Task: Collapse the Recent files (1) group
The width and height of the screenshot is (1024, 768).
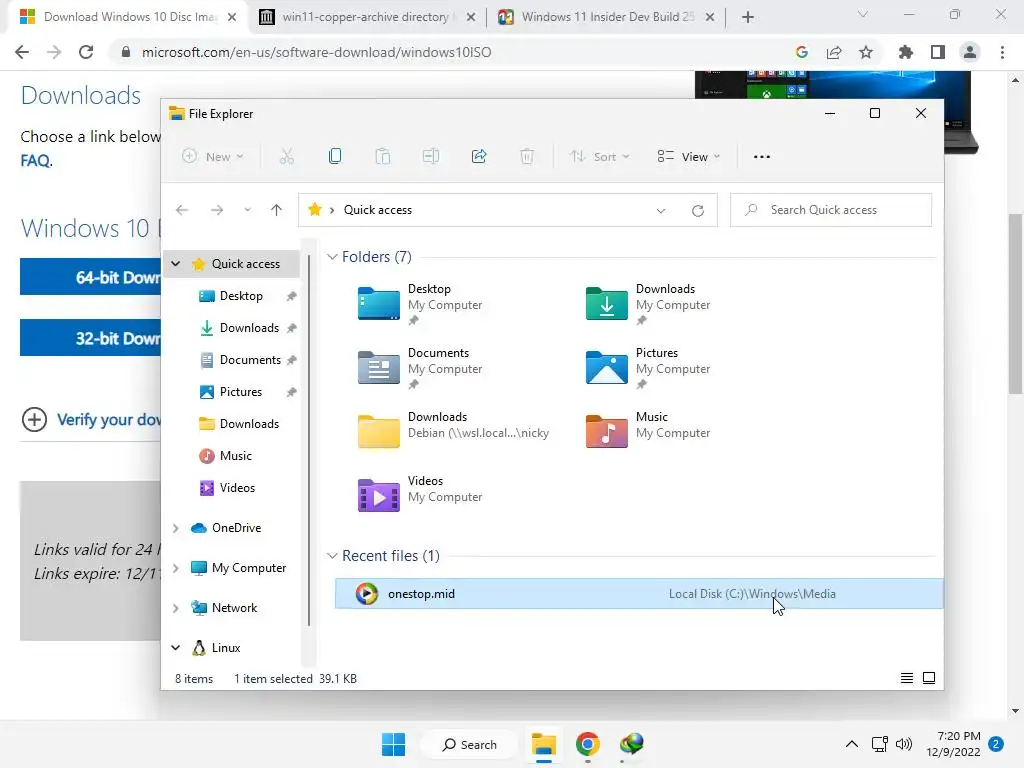Action: point(332,556)
